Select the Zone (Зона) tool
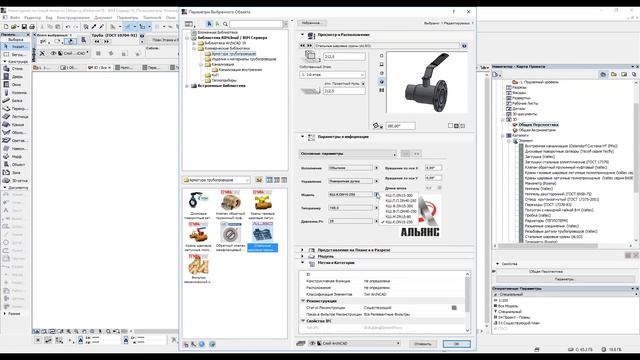Screen dimensions: 640x360 (15, 172)
